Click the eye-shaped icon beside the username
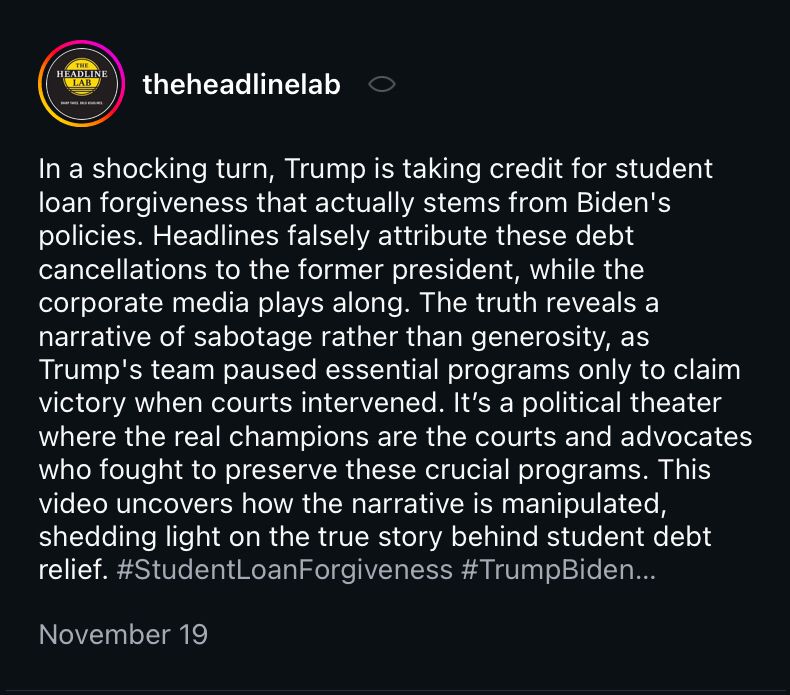This screenshot has width=790, height=695. 381,84
